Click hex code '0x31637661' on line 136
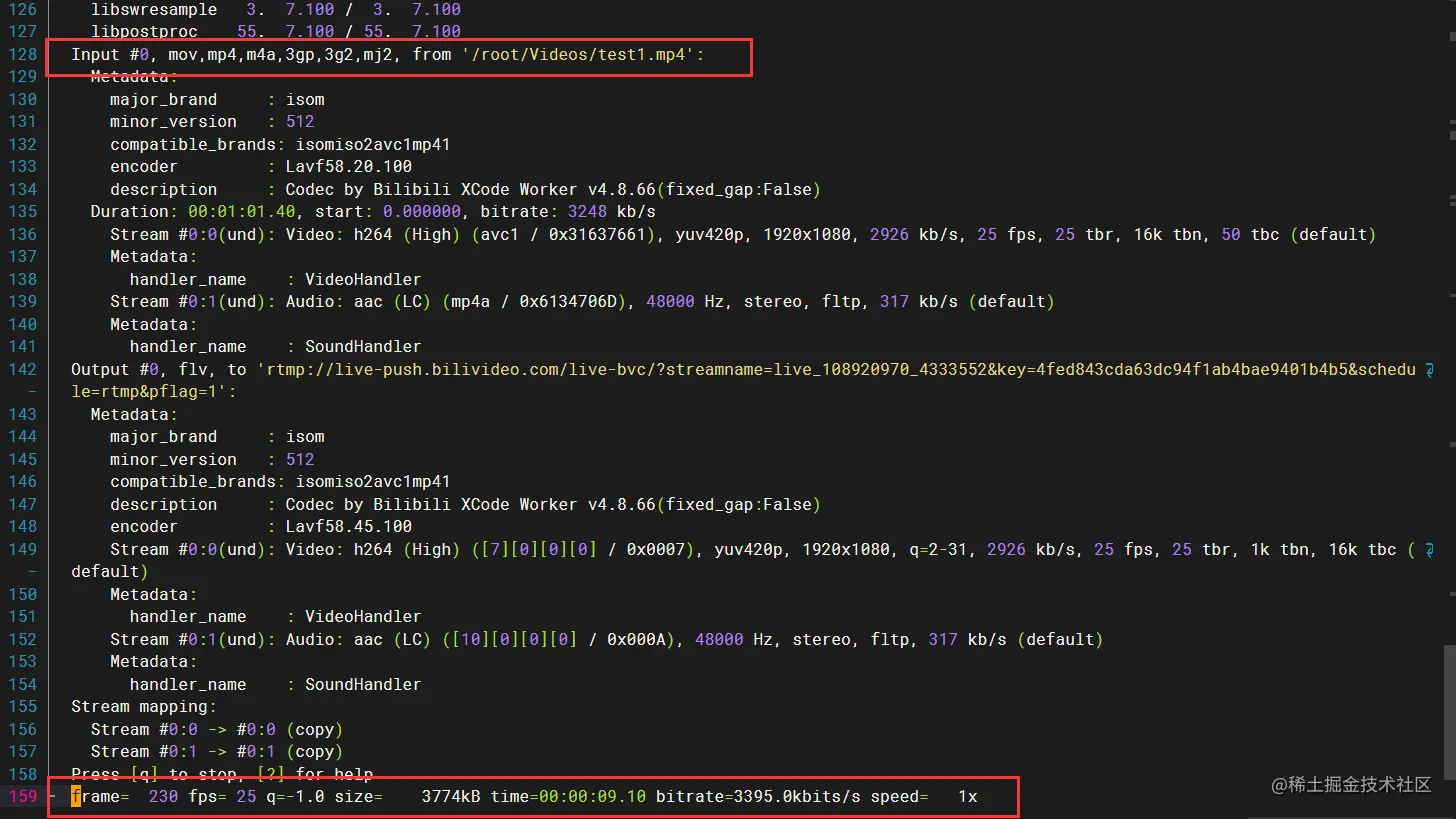Image resolution: width=1456 pixels, height=819 pixels. pyautogui.click(x=597, y=234)
